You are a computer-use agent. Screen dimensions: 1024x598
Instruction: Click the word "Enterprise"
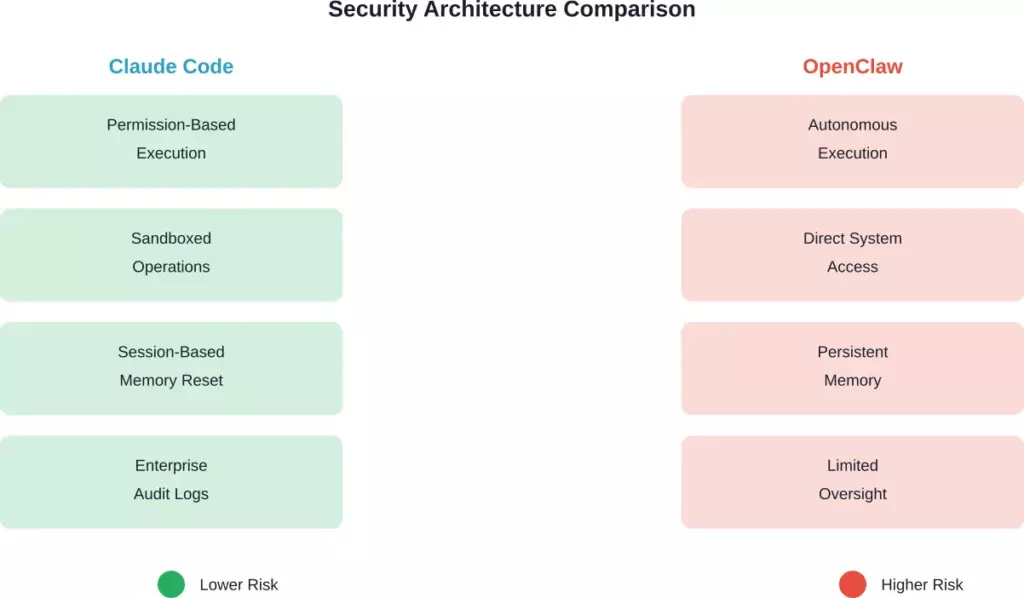coord(171,466)
